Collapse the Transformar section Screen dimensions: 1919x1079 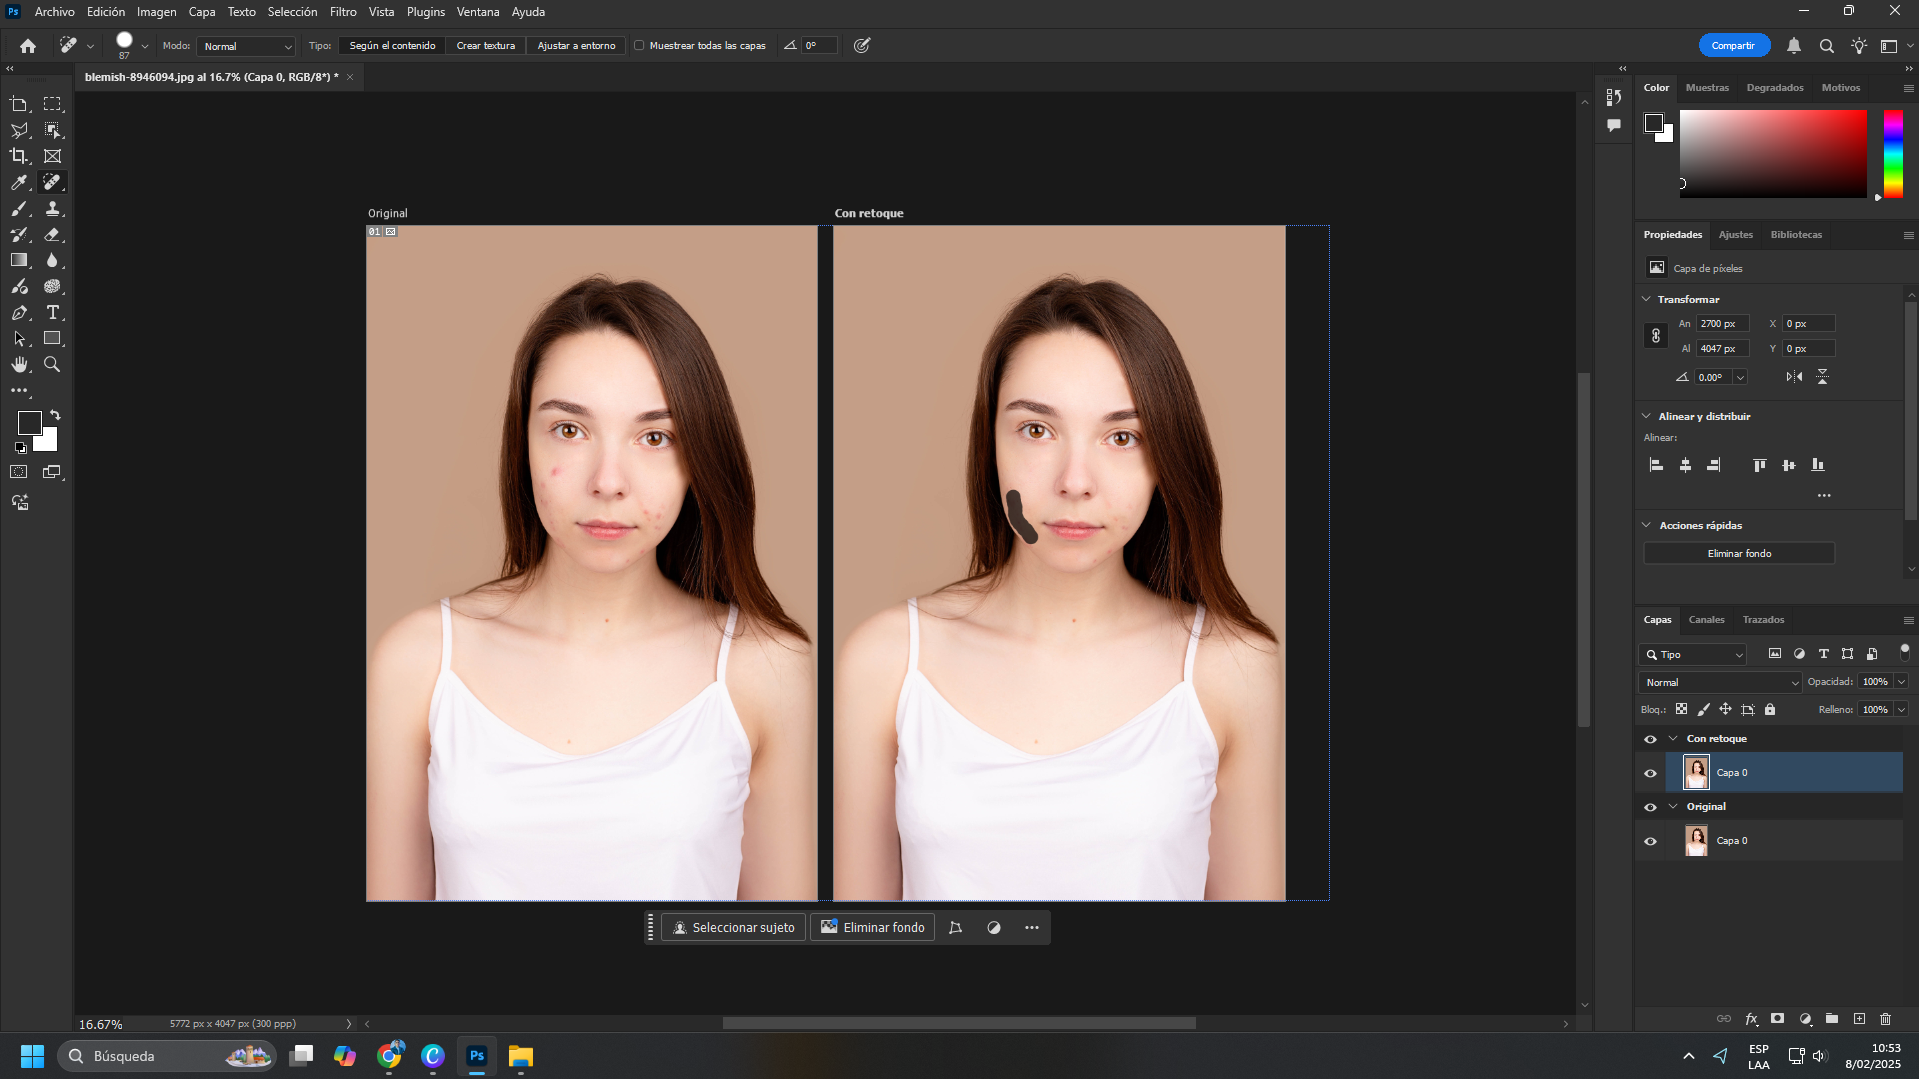click(1646, 299)
